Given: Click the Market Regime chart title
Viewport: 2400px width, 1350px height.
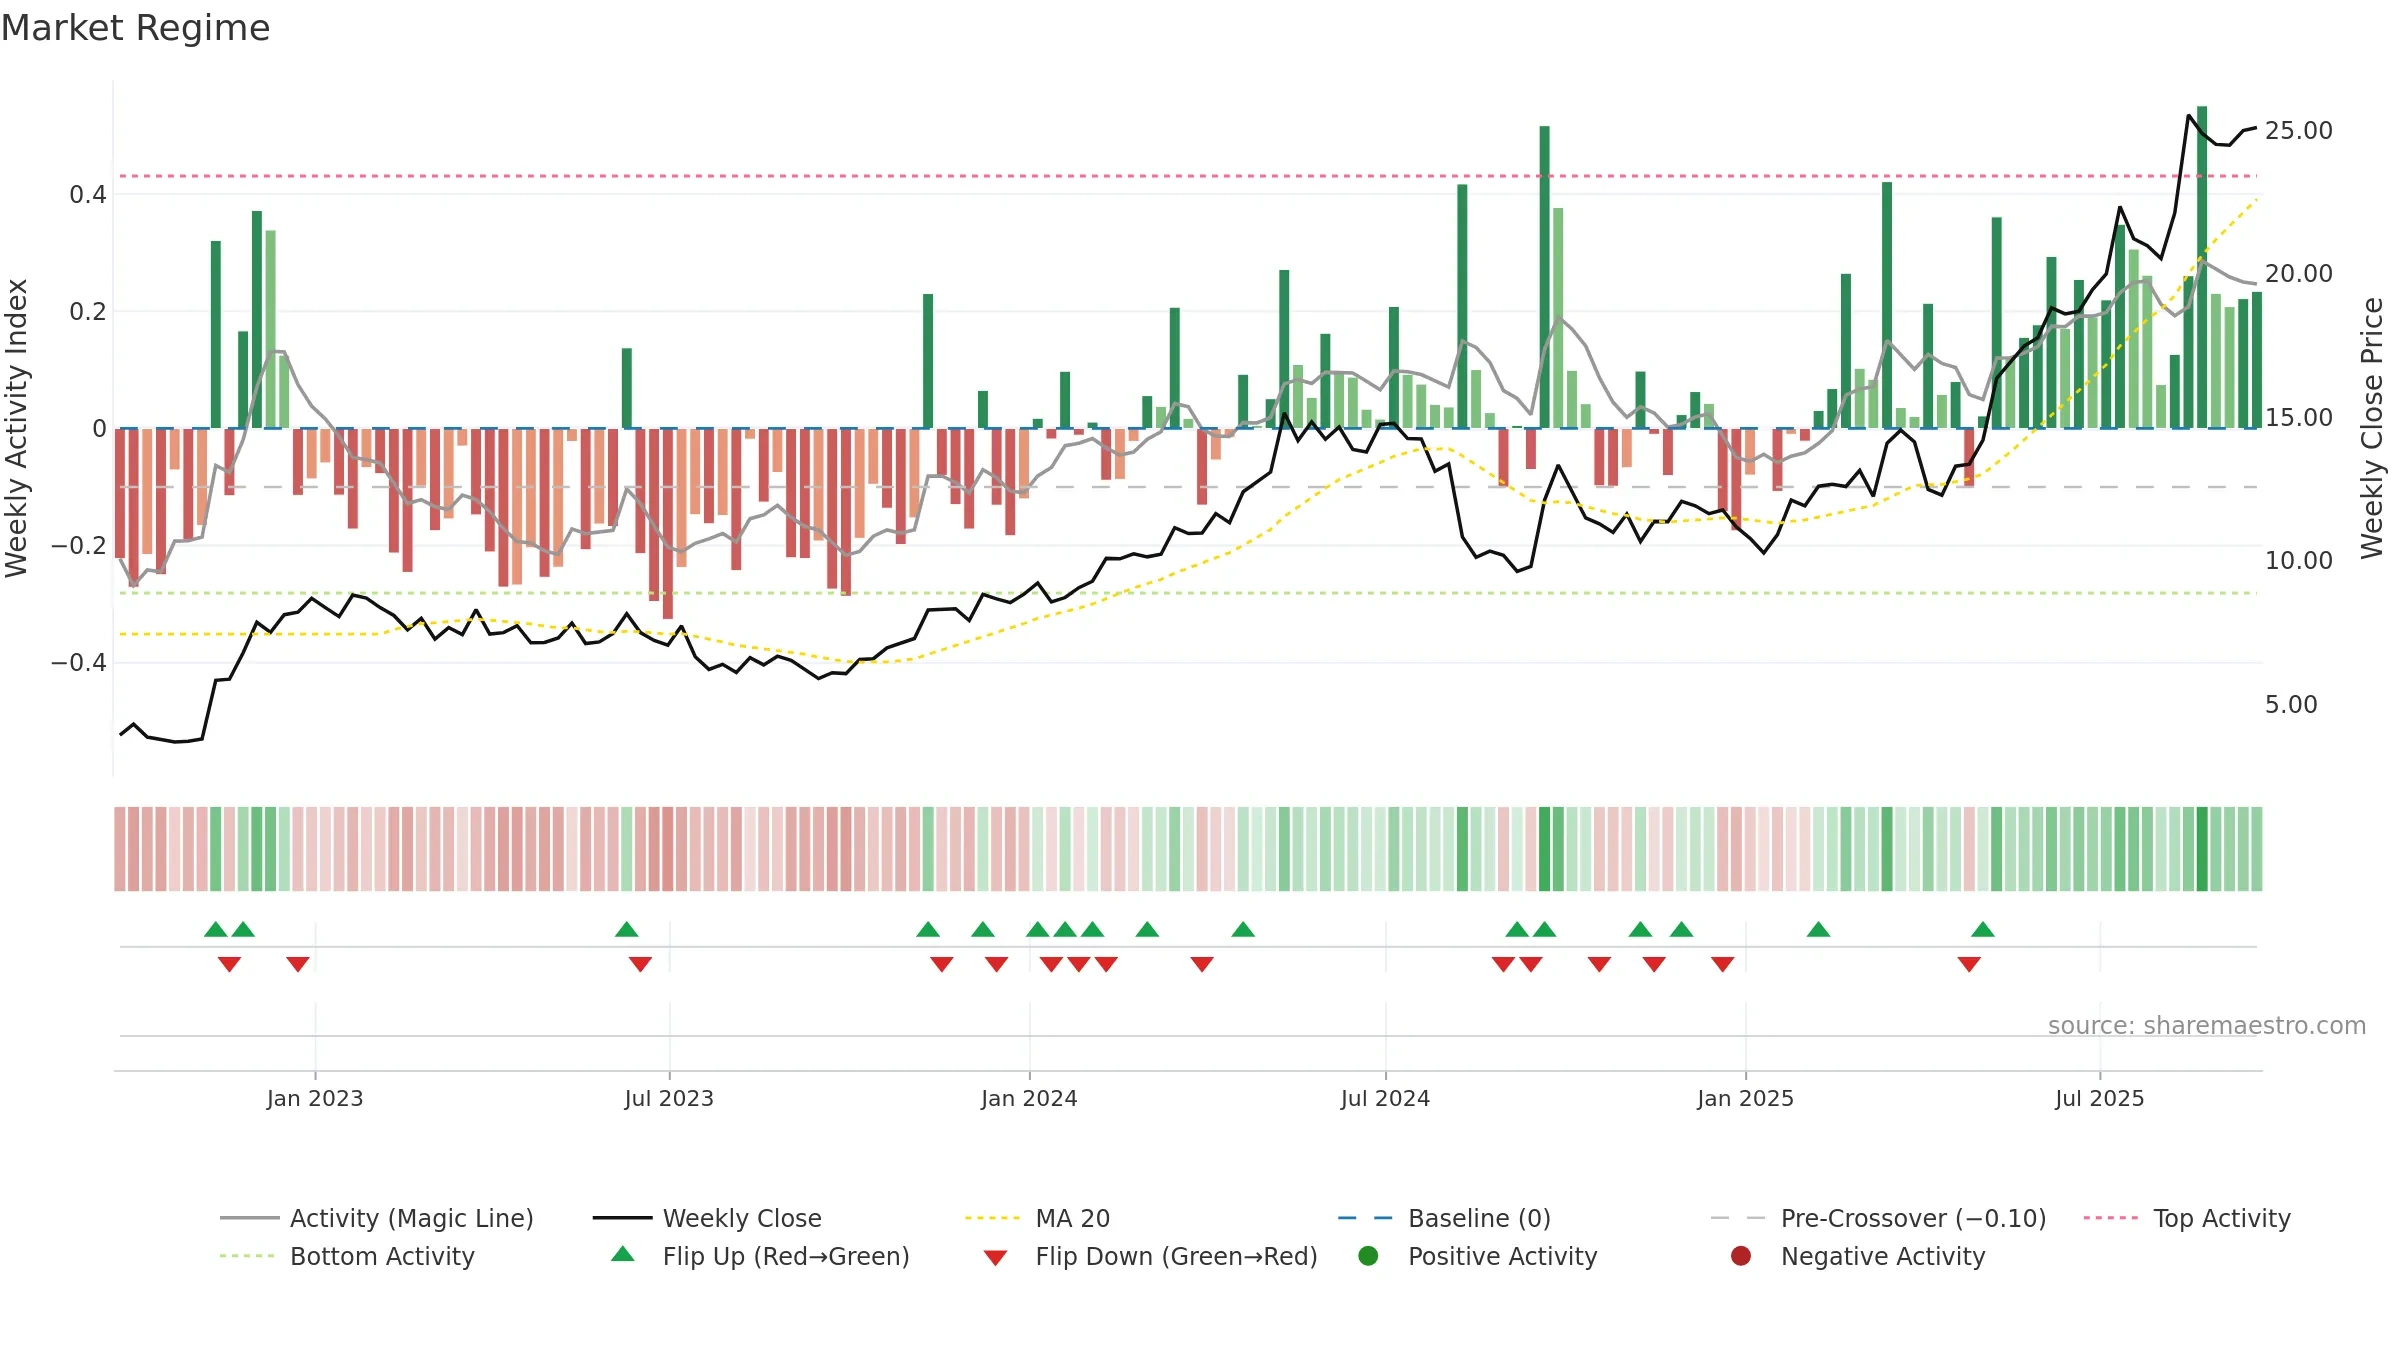Looking at the screenshot, I should pos(135,28).
